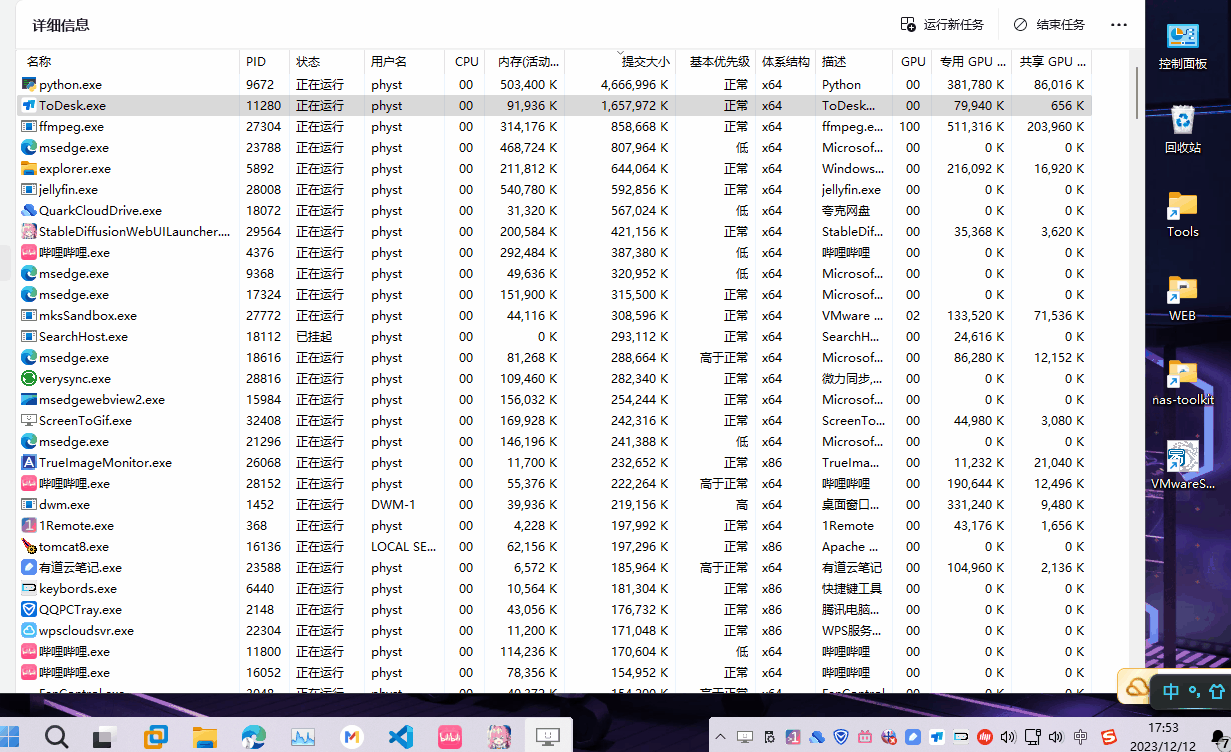Click the ScreenToGif.exe process icon

pyautogui.click(x=29, y=421)
